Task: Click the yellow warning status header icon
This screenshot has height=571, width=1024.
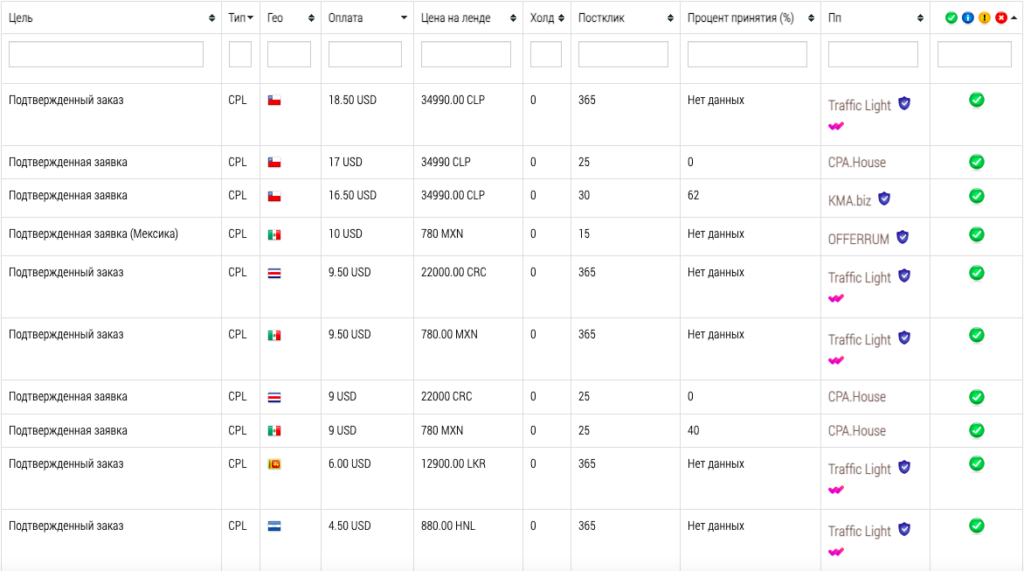Action: [x=984, y=18]
